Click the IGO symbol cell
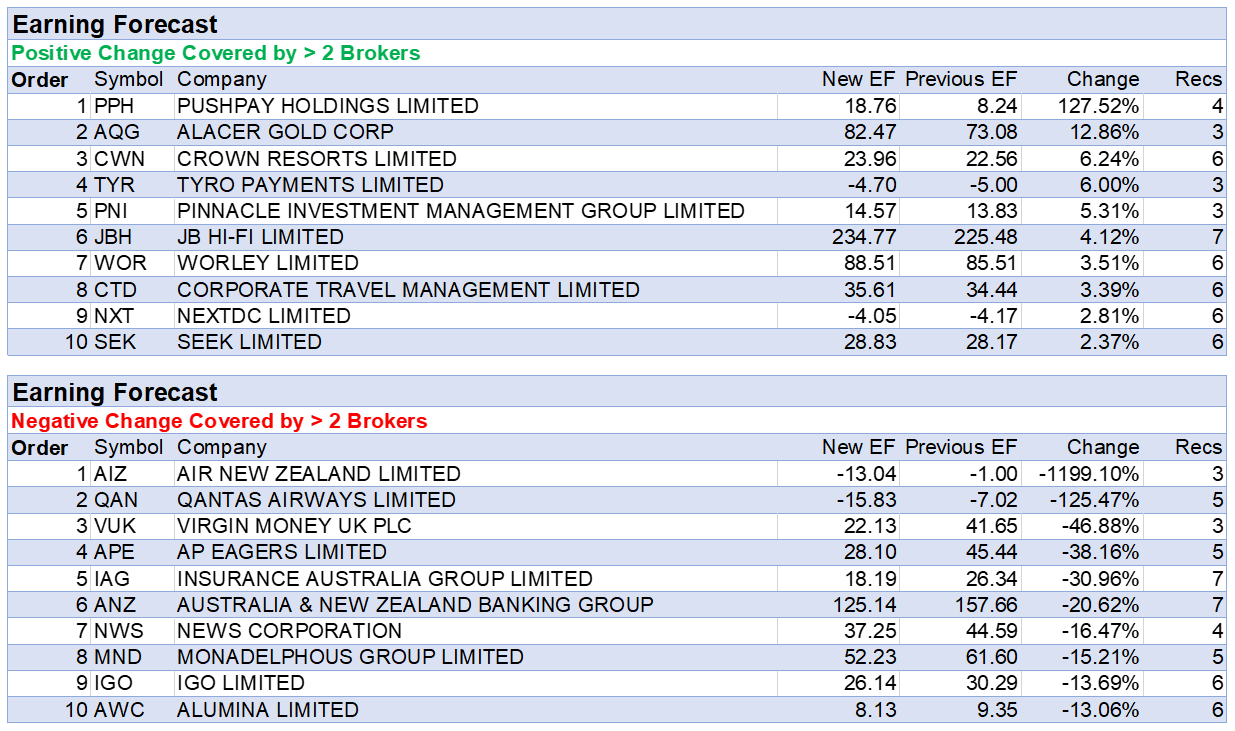 coord(114,683)
